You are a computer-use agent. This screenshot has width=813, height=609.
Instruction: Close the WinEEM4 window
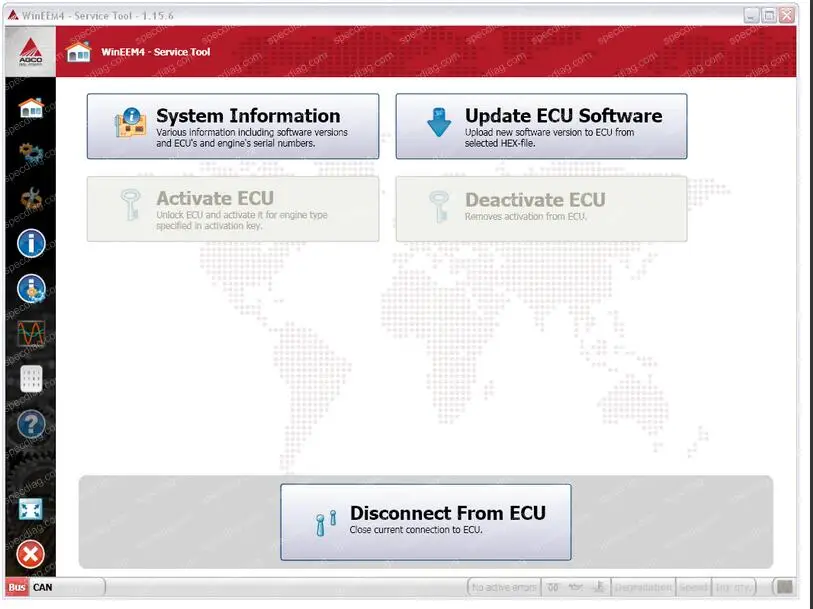(787, 16)
